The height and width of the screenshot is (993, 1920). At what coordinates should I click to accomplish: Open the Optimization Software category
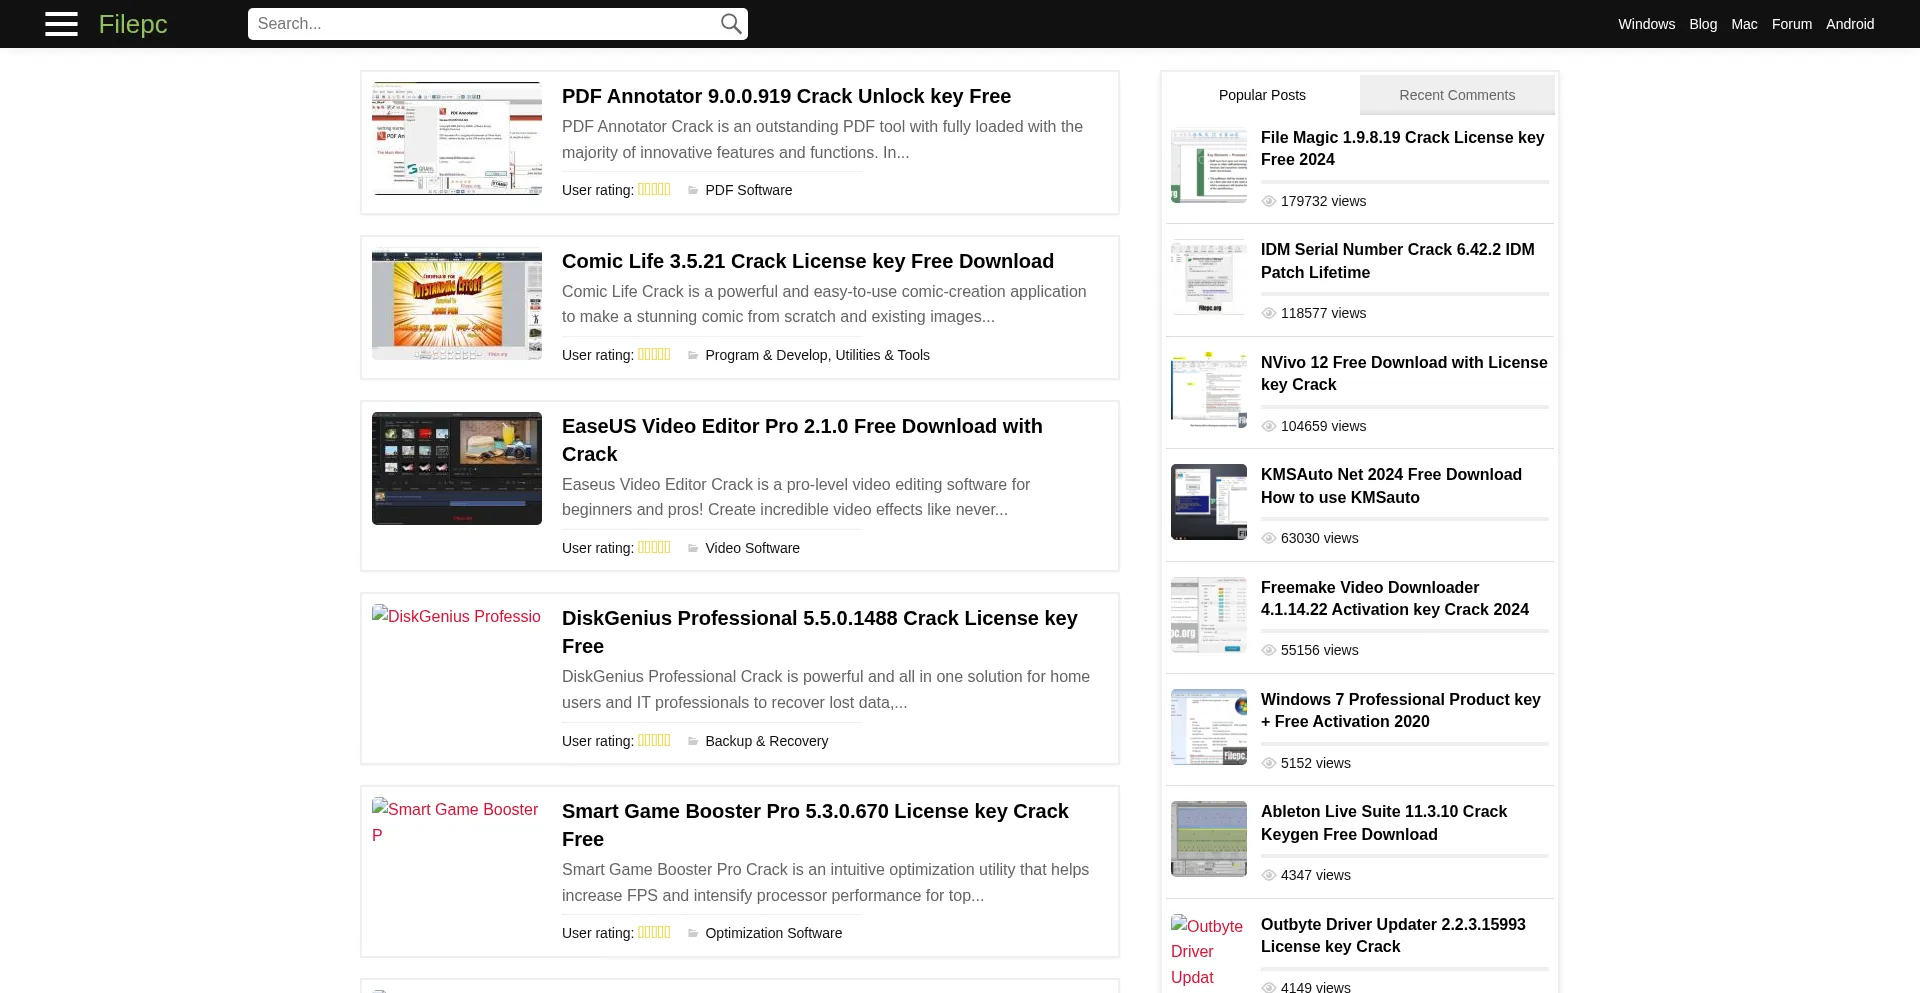pos(773,933)
